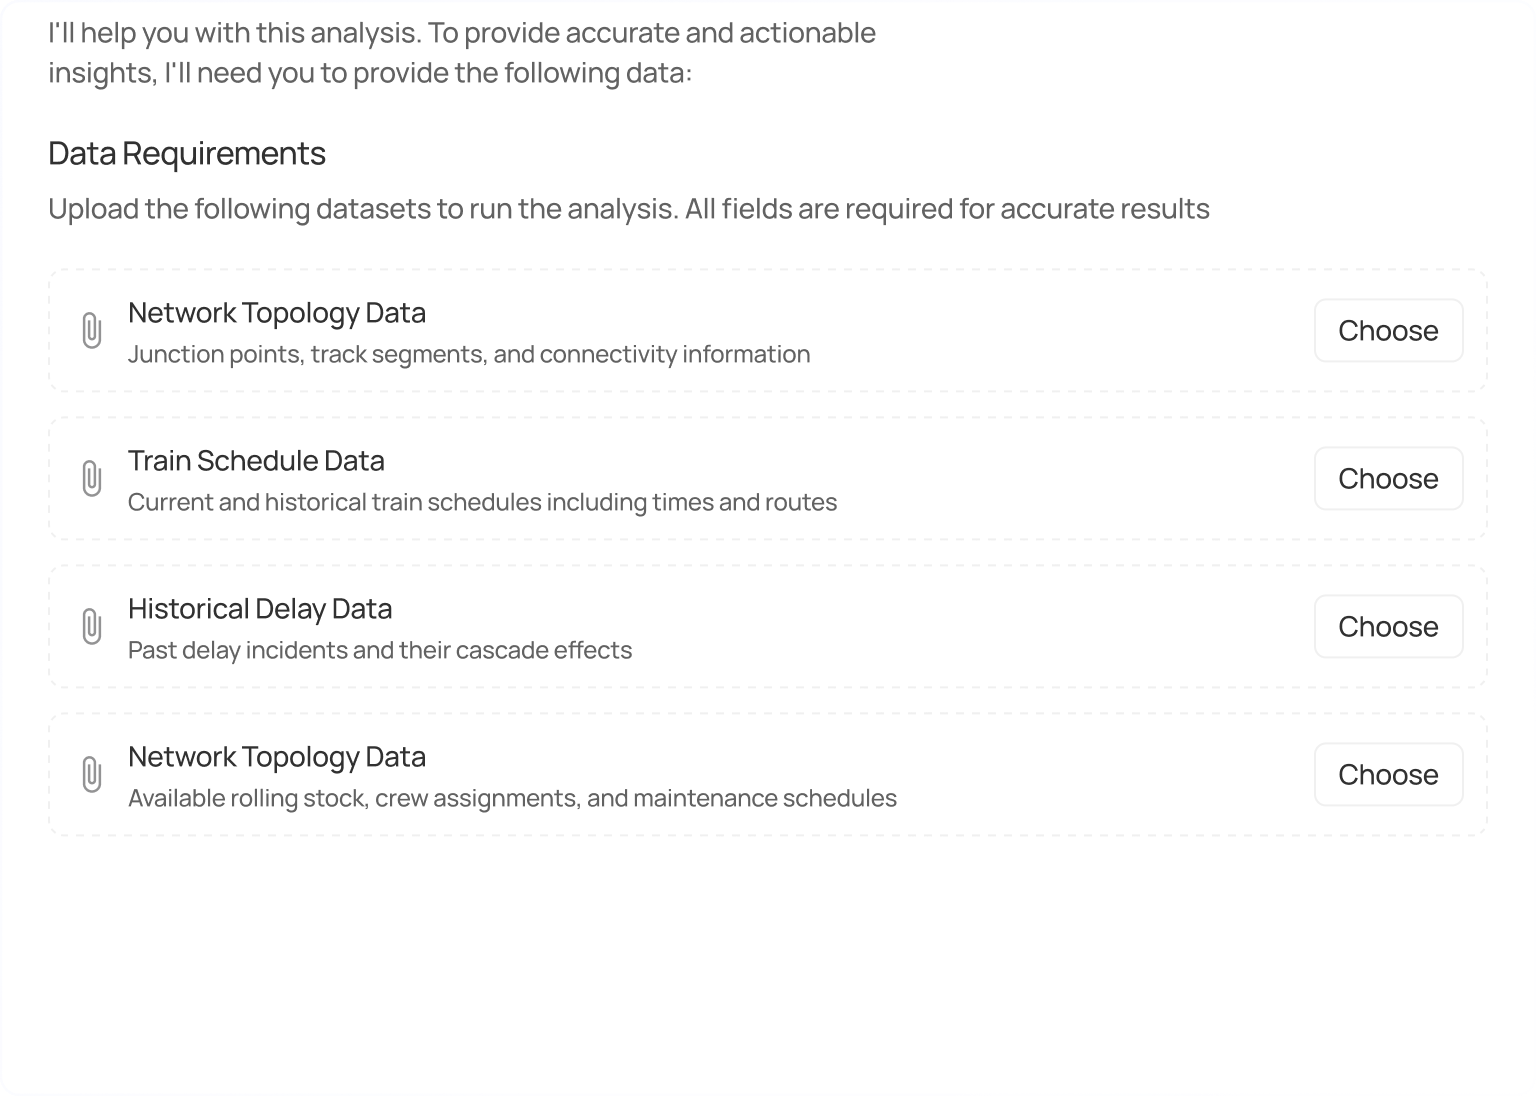
Task: Click inside the Network Topology Data upload area
Action: pos(700,330)
